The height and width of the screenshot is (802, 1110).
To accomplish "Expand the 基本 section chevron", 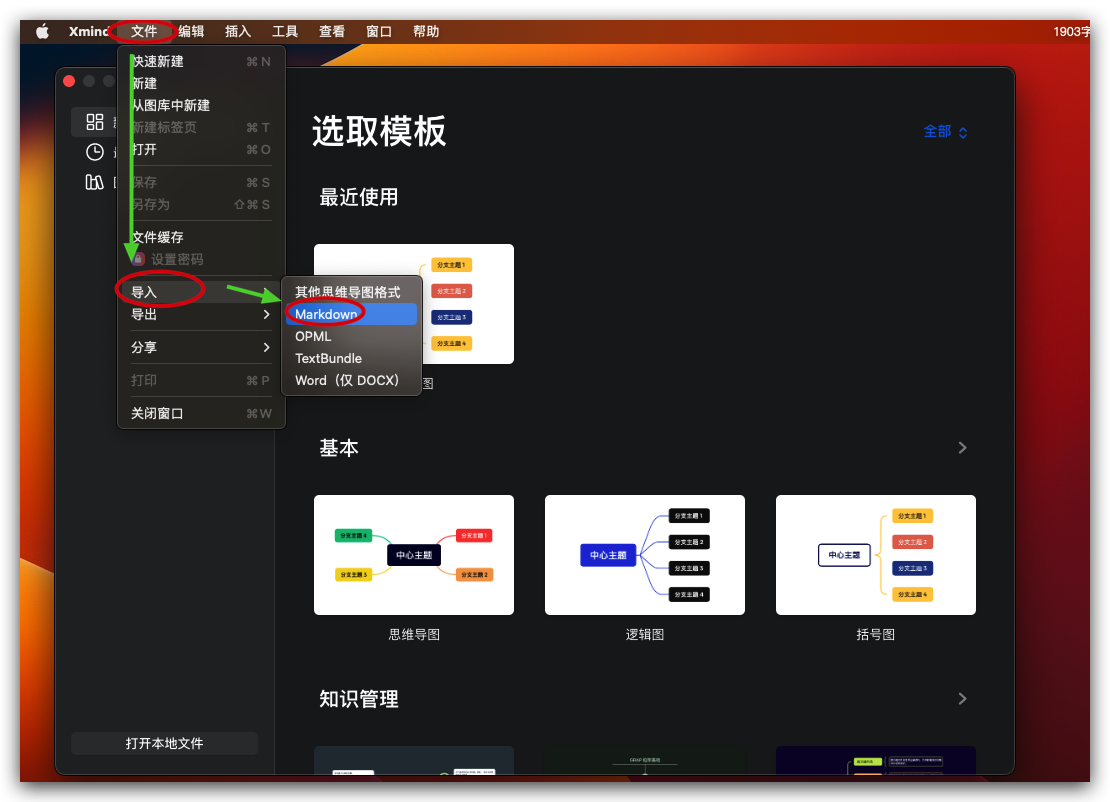I will (x=962, y=447).
